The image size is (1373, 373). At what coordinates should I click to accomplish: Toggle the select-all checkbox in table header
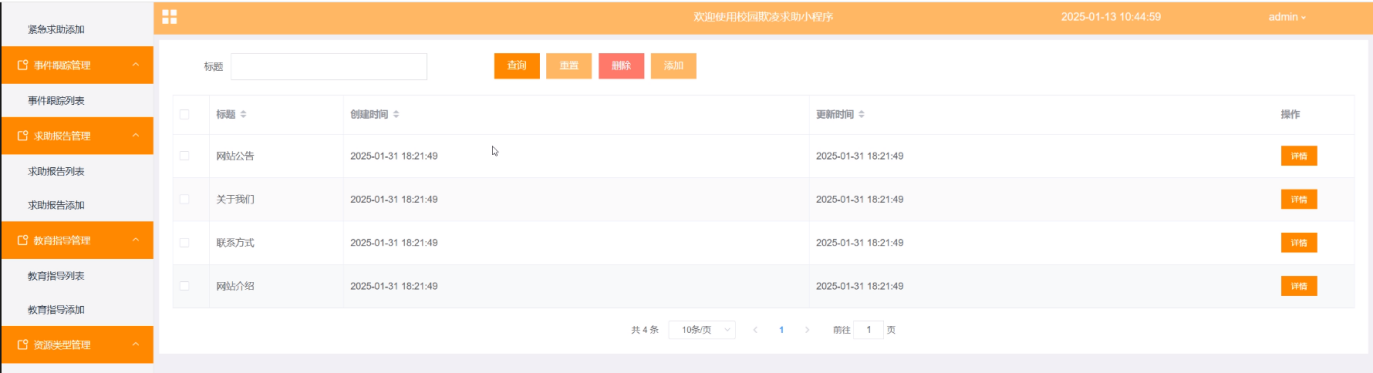[x=184, y=115]
